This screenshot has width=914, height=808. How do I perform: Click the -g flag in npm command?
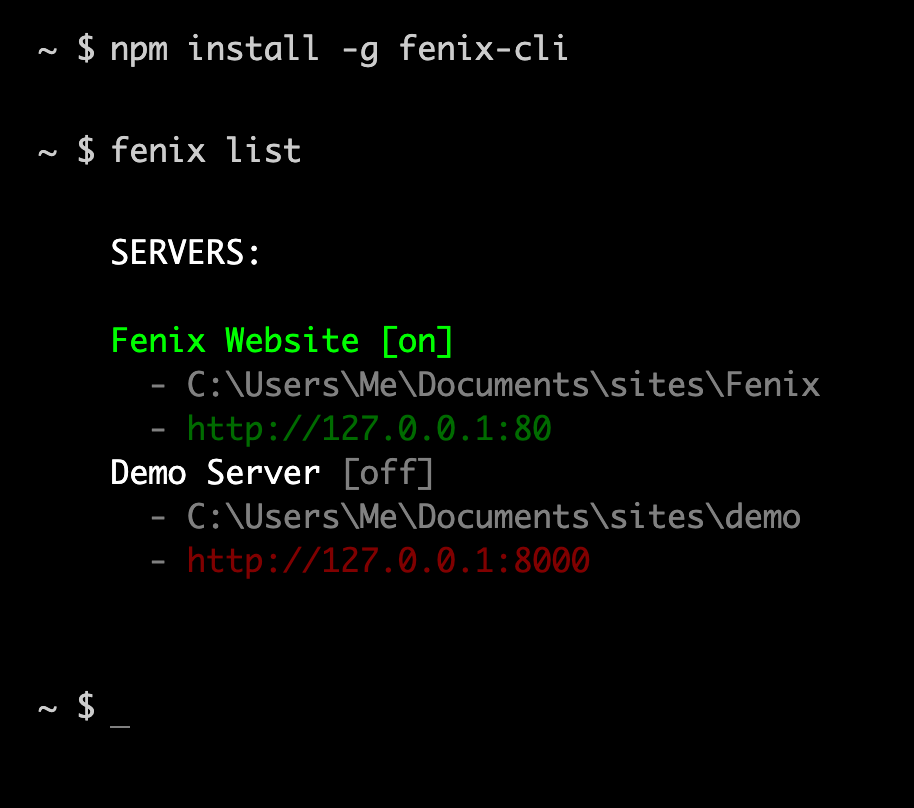[x=360, y=51]
